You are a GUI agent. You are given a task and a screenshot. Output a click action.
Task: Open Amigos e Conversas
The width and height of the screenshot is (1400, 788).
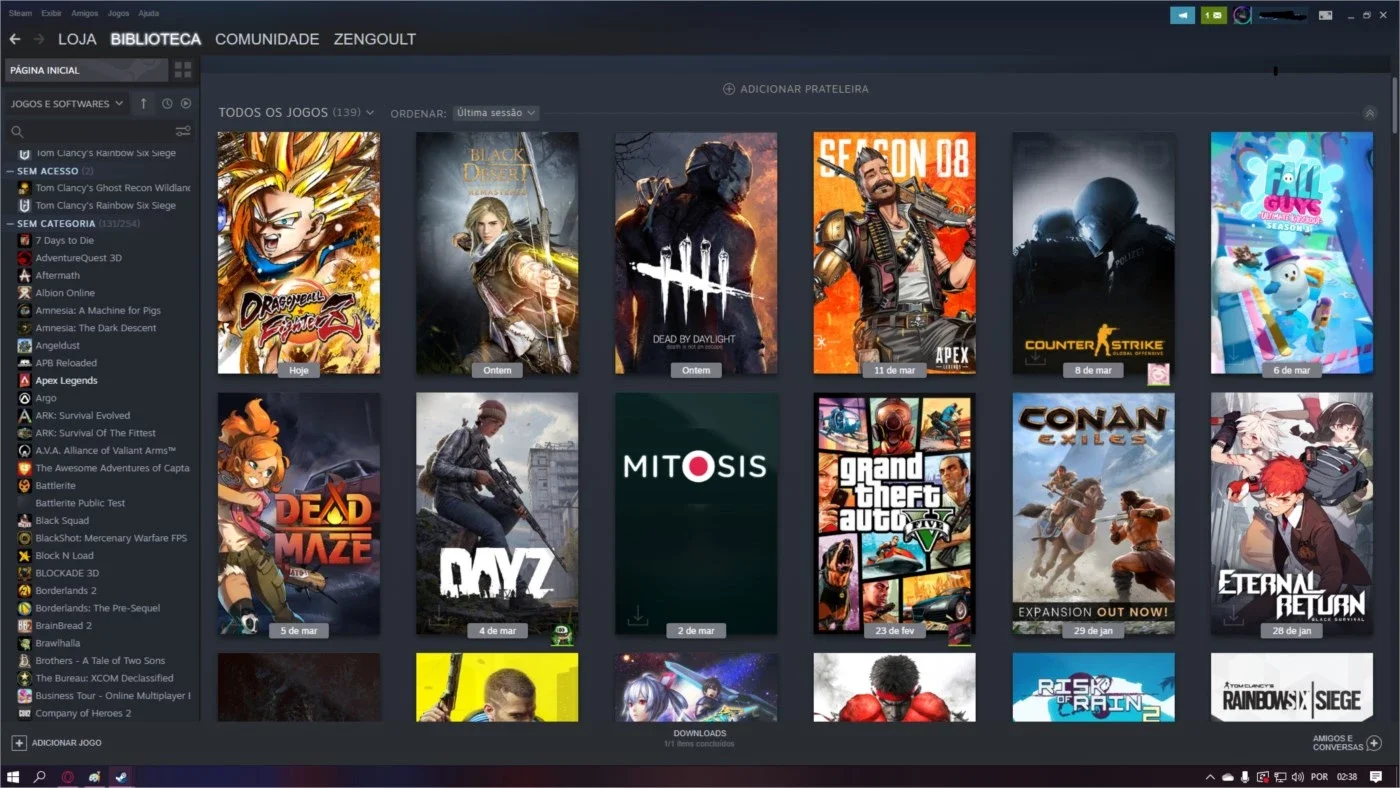(x=1346, y=743)
